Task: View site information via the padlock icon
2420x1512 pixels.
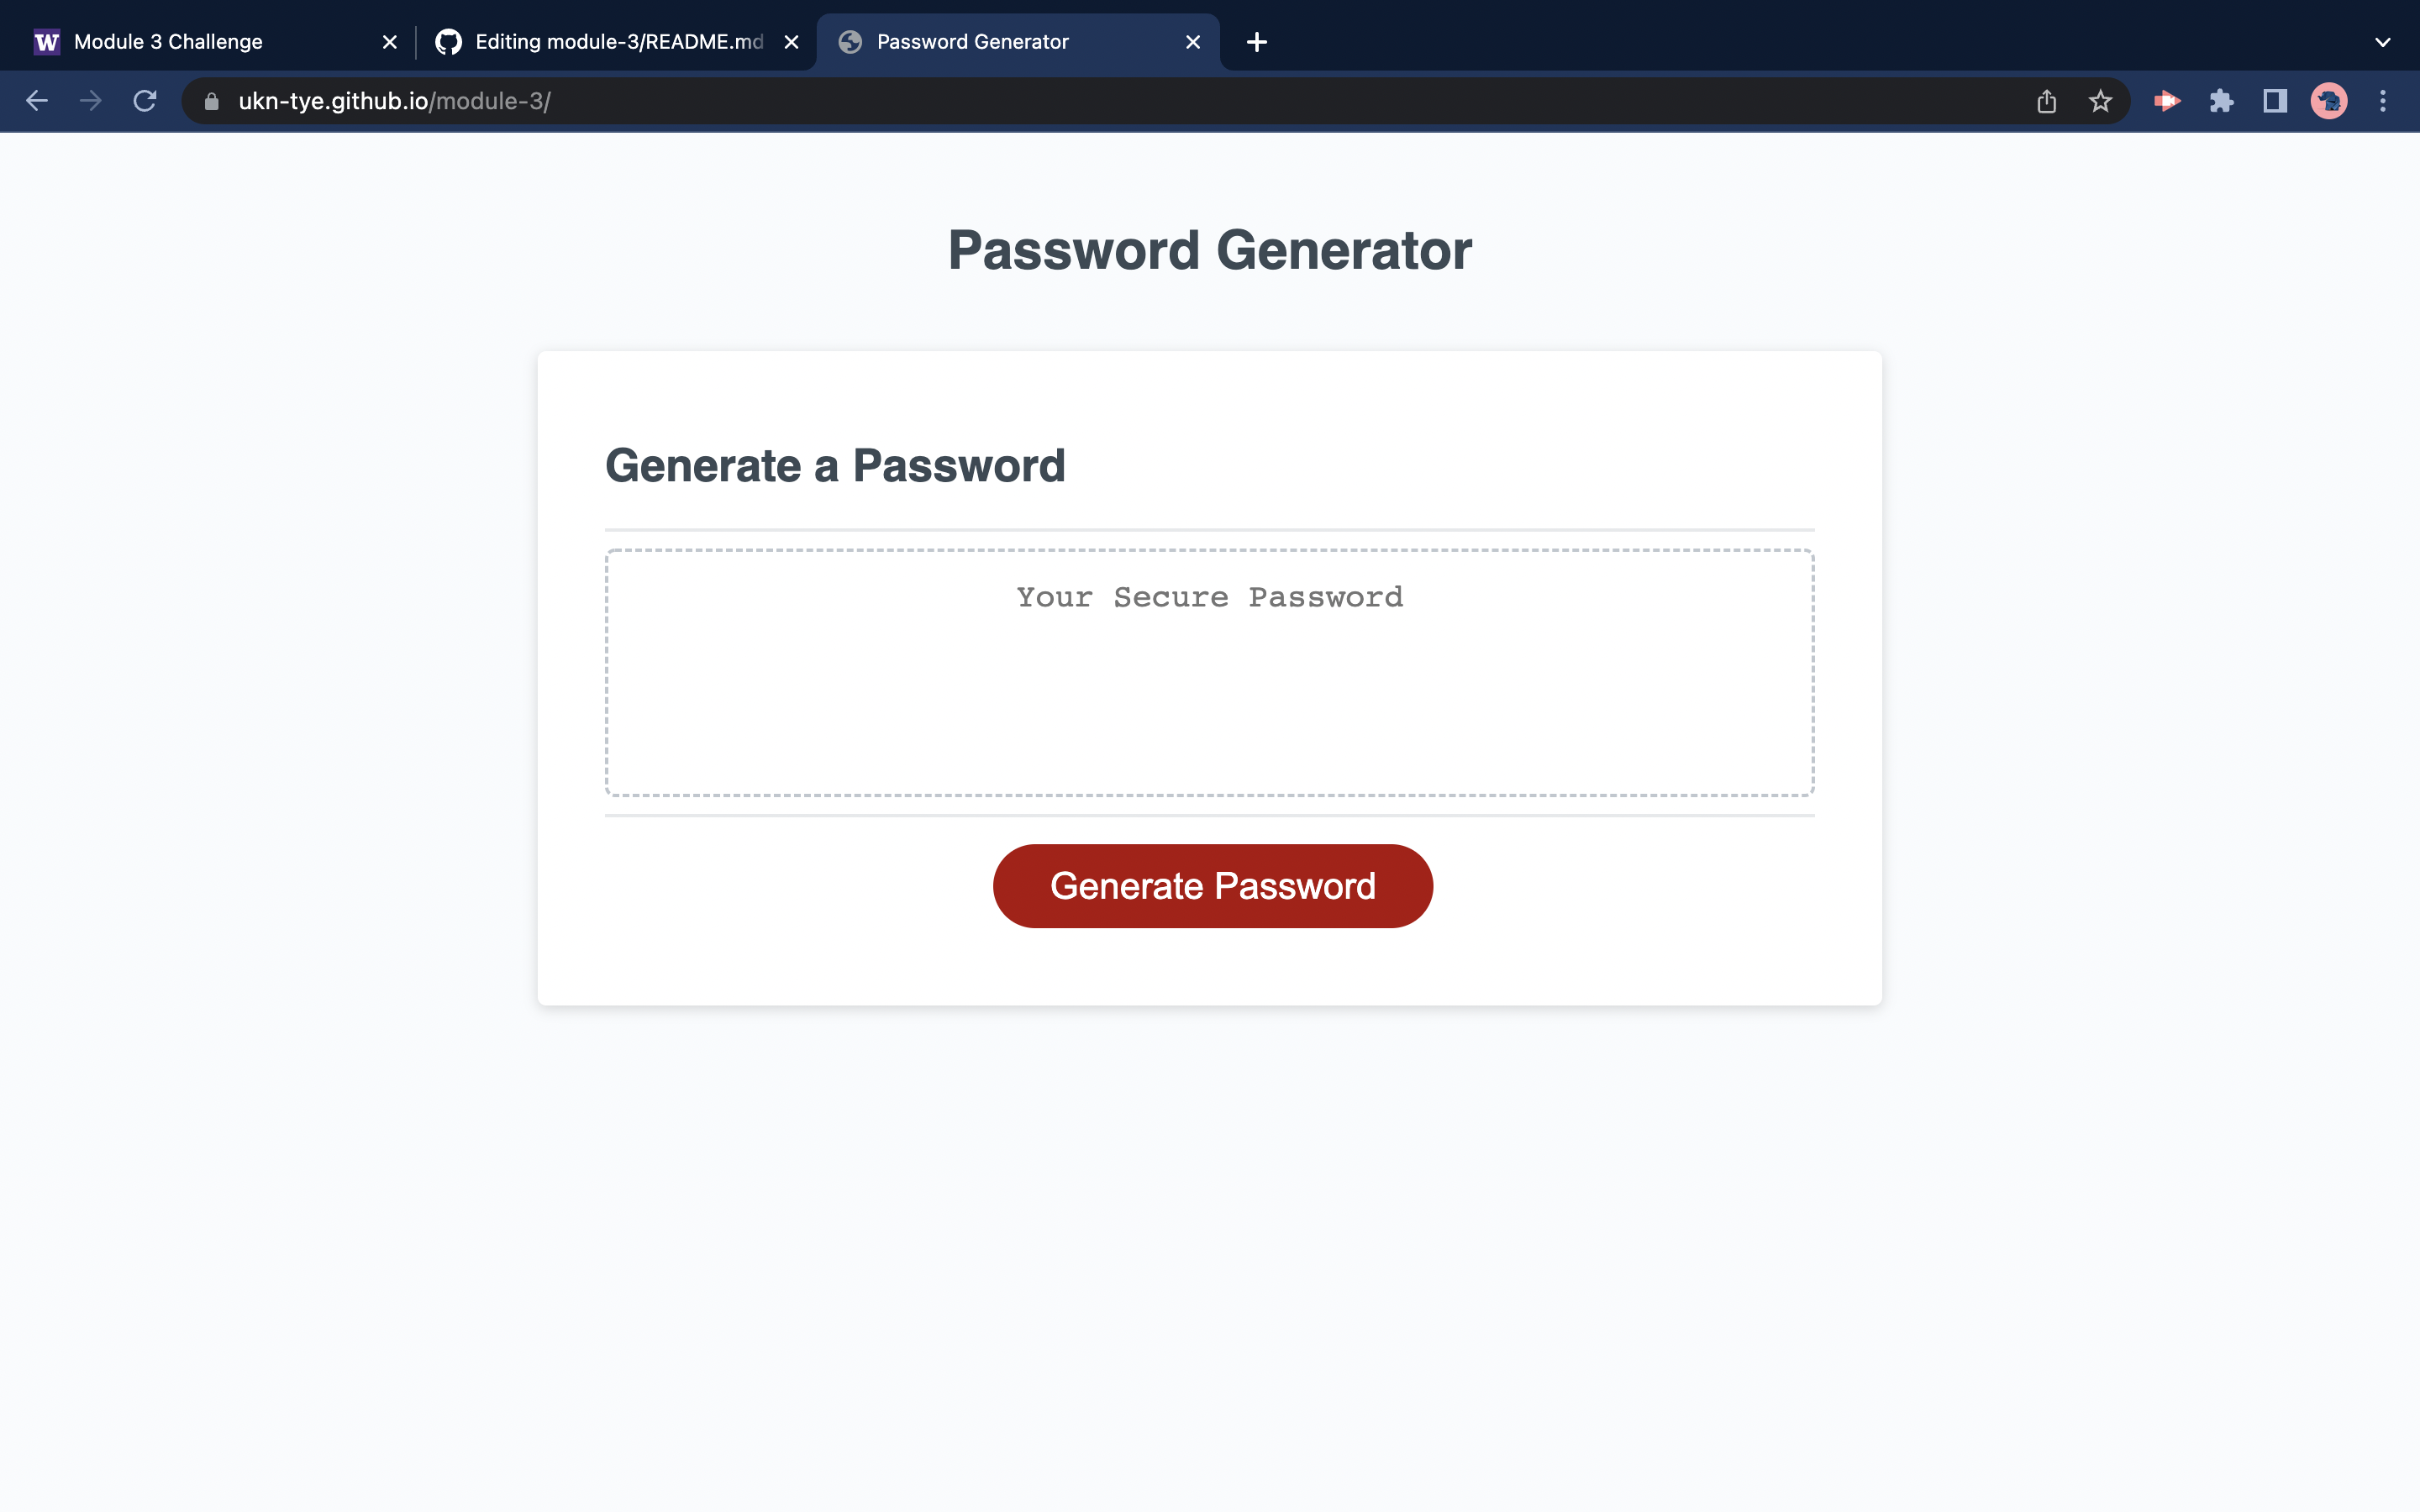Action: pyautogui.click(x=210, y=100)
